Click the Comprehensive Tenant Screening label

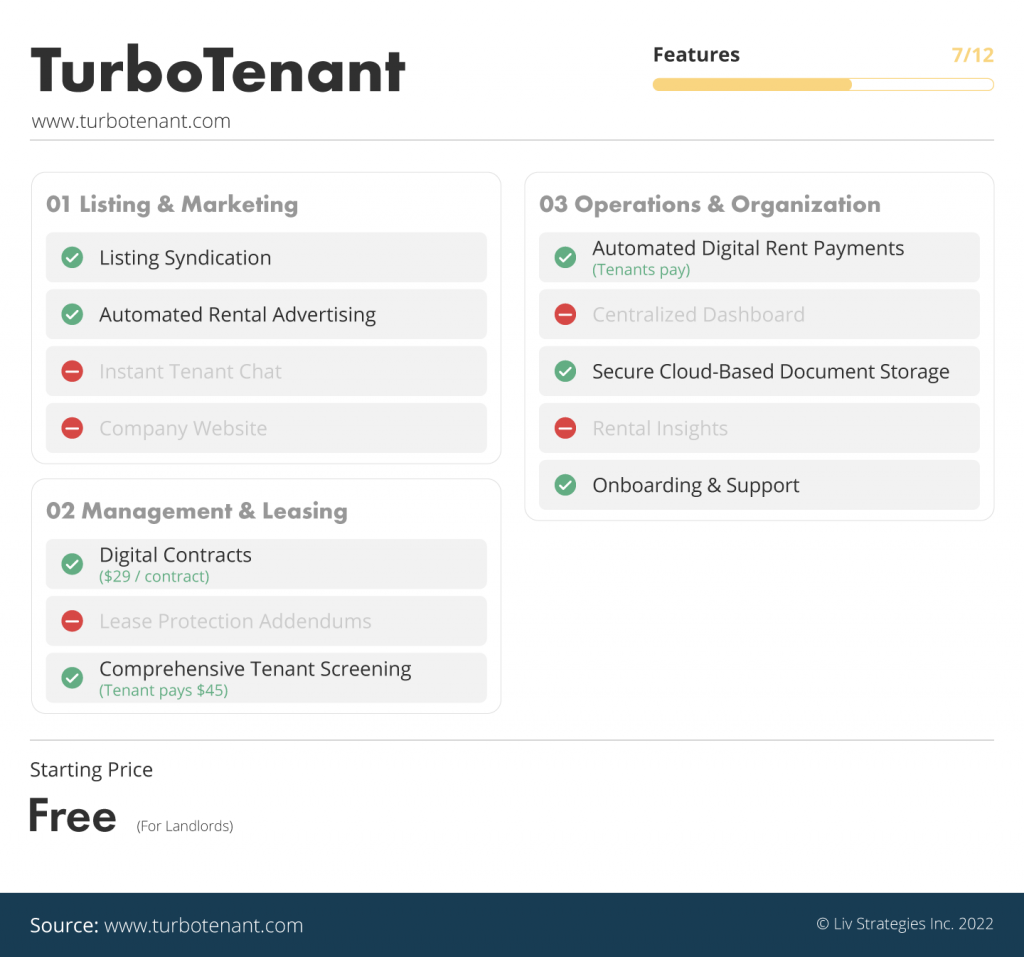[x=255, y=669]
